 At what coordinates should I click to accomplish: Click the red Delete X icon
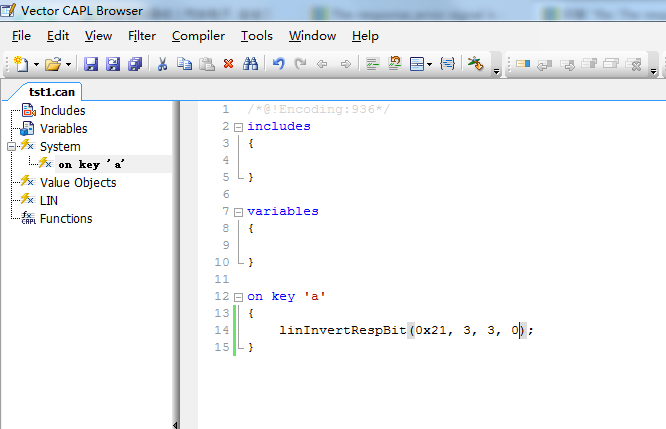(x=229, y=64)
